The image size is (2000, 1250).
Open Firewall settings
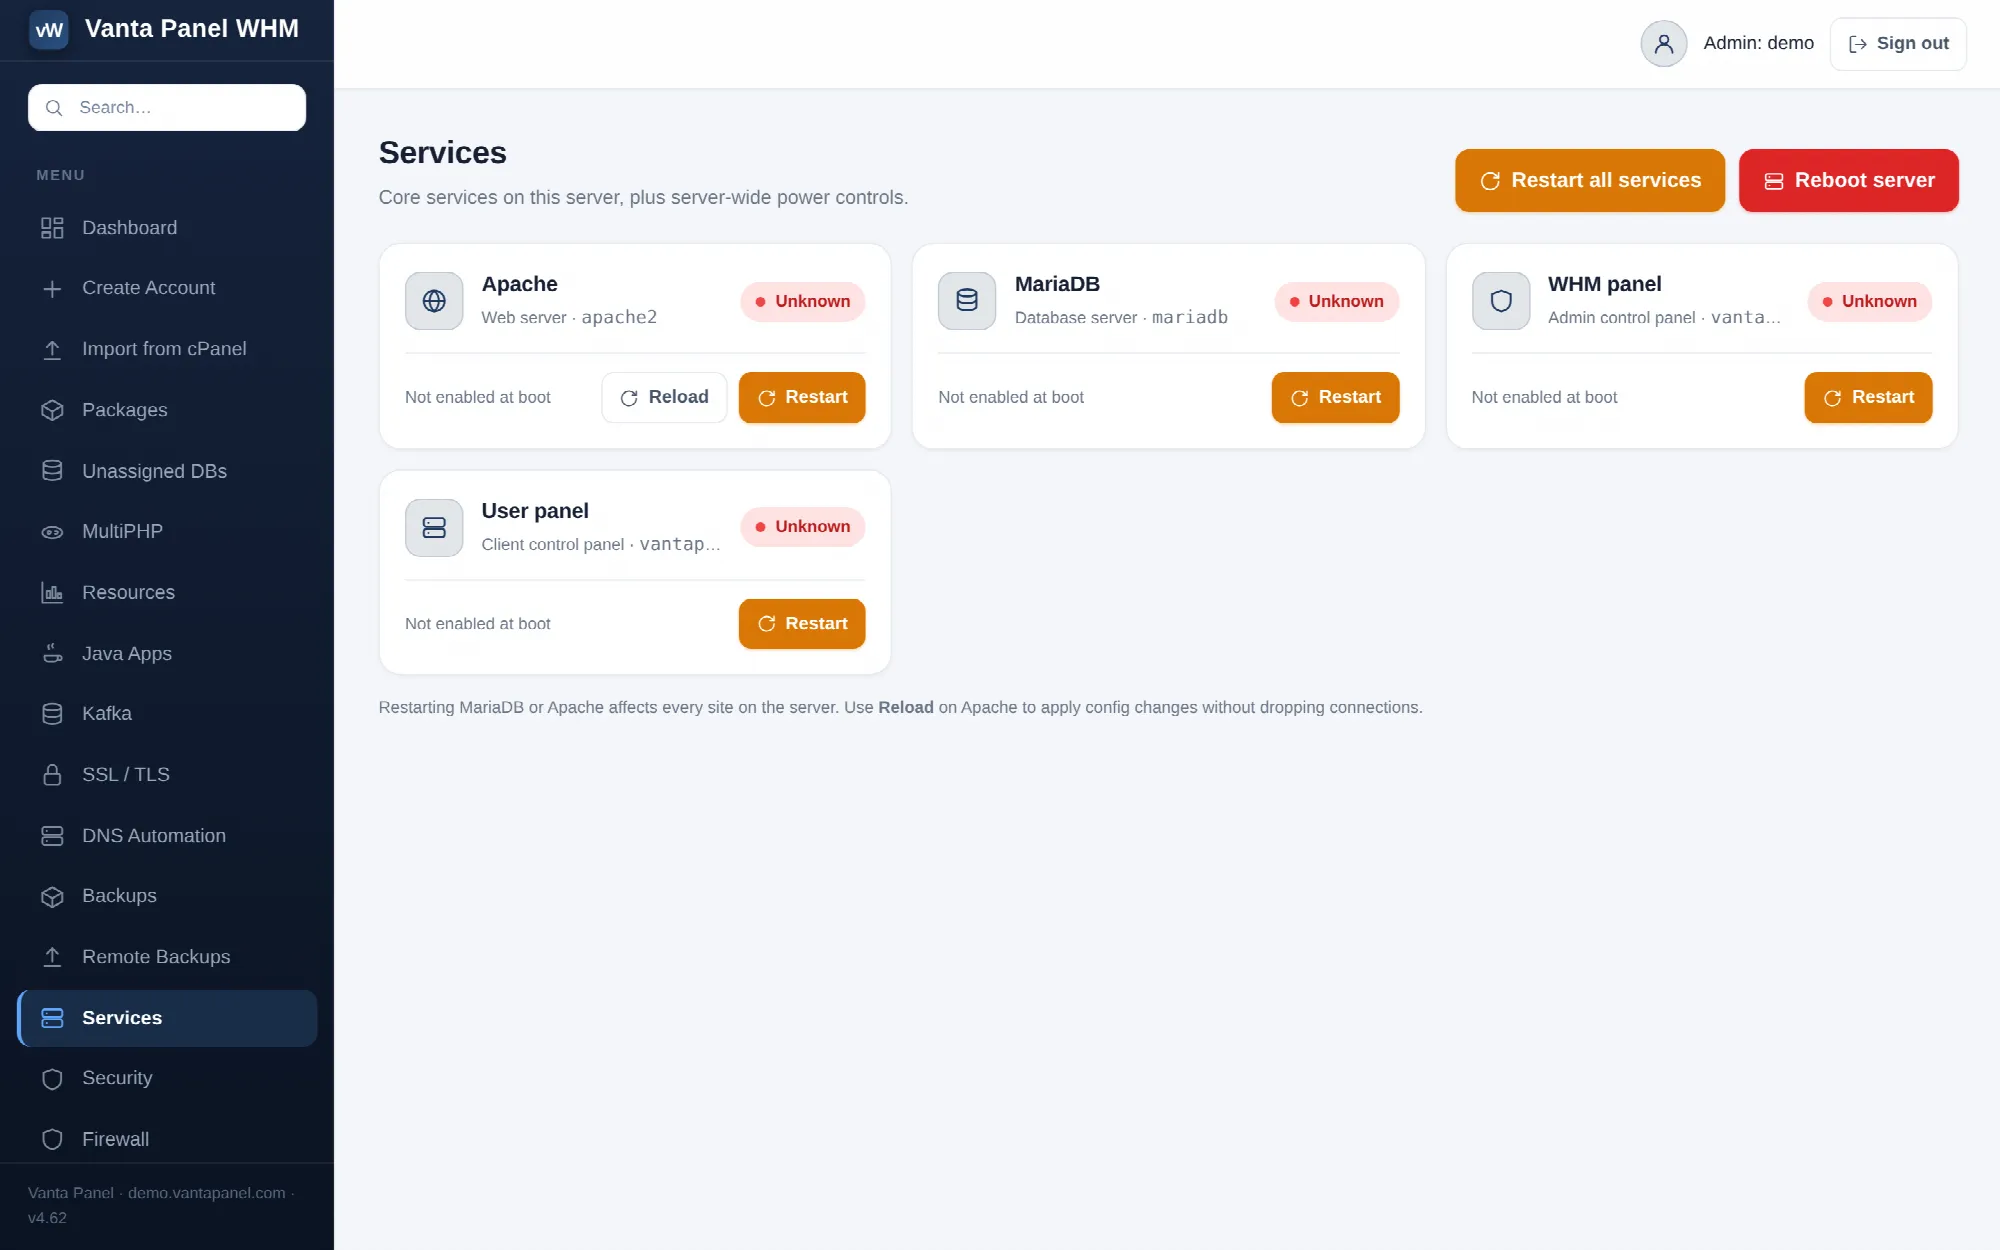tap(167, 1140)
